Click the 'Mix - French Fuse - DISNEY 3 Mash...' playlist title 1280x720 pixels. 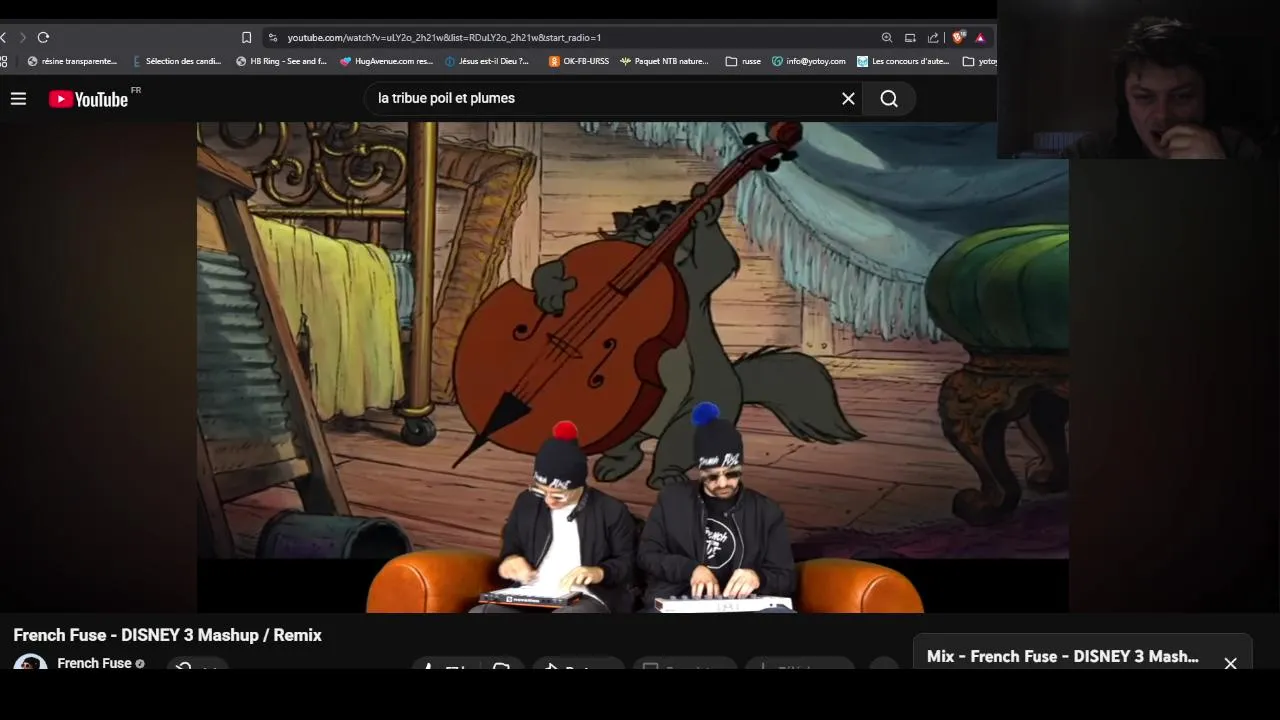(1063, 656)
